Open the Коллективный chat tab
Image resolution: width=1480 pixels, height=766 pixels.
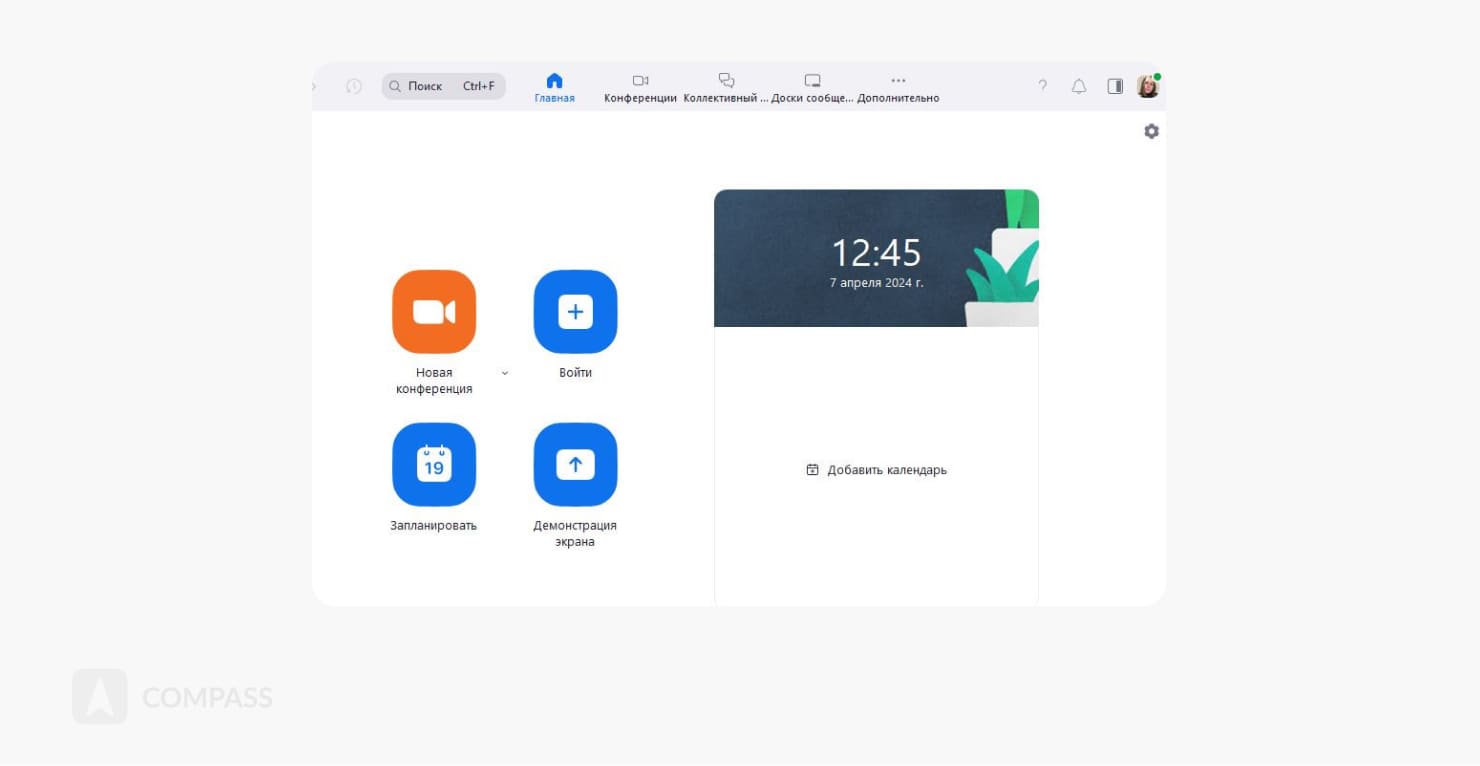(x=726, y=88)
